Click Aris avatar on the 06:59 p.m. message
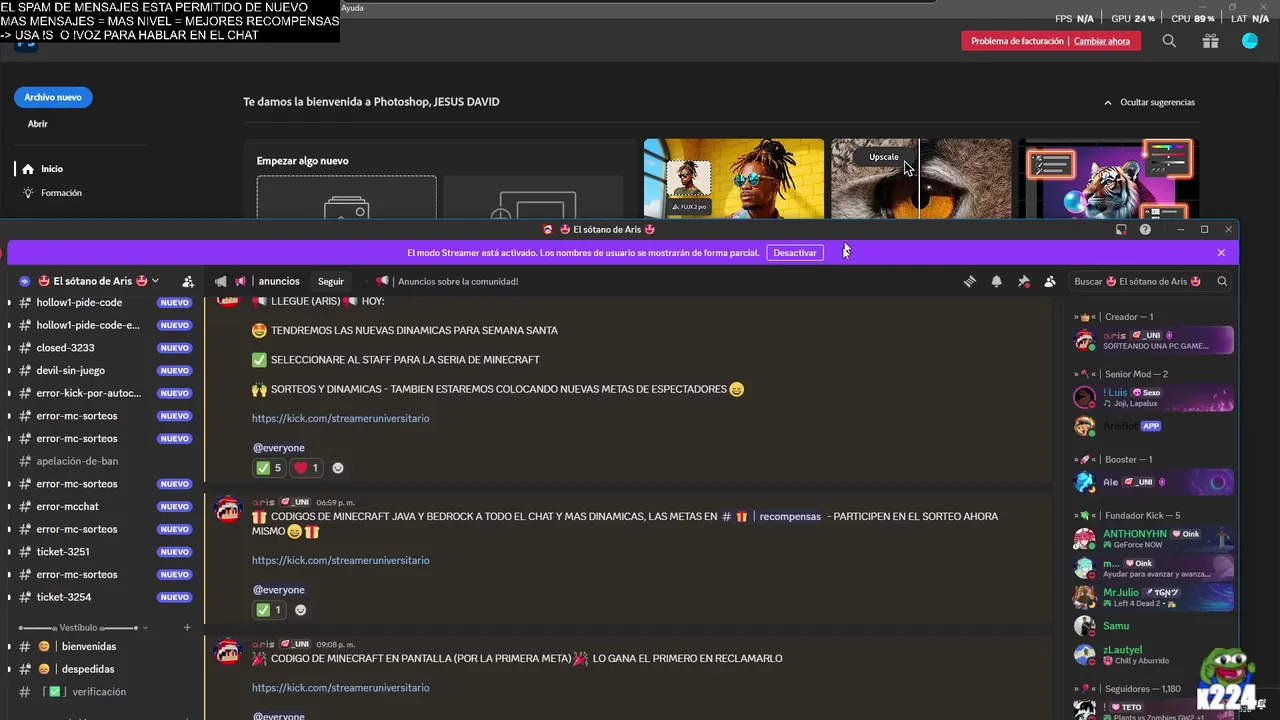This screenshot has width=1280, height=720. click(229, 509)
